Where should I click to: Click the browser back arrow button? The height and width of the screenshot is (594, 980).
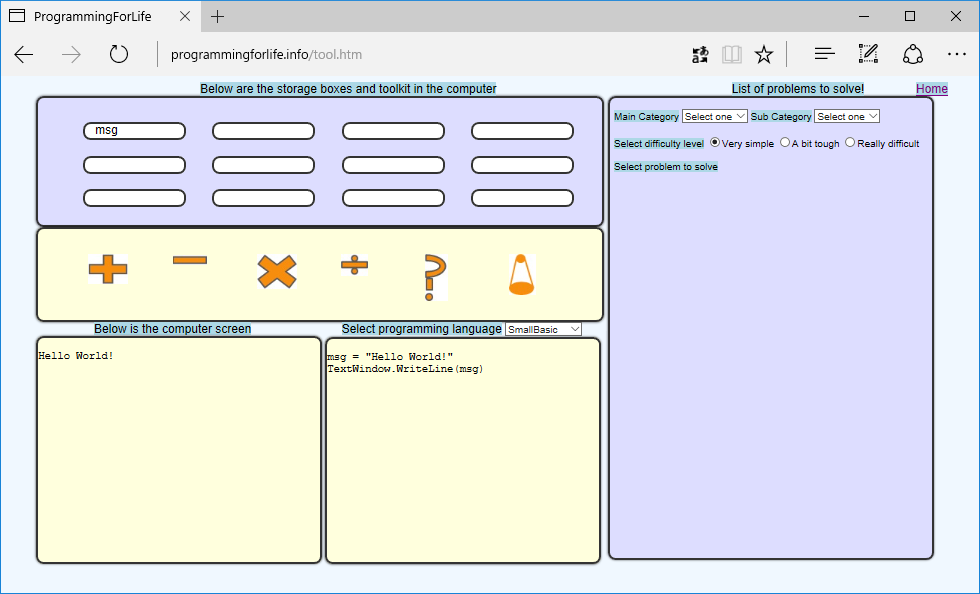(24, 54)
